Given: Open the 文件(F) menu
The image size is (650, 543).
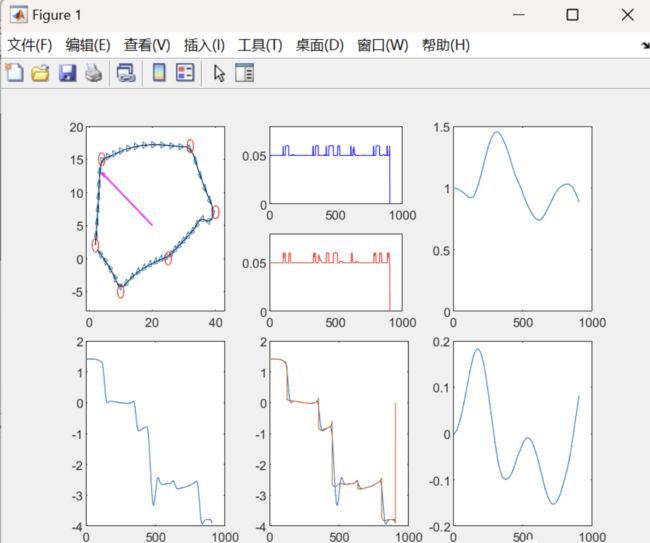Looking at the screenshot, I should click(x=30, y=45).
